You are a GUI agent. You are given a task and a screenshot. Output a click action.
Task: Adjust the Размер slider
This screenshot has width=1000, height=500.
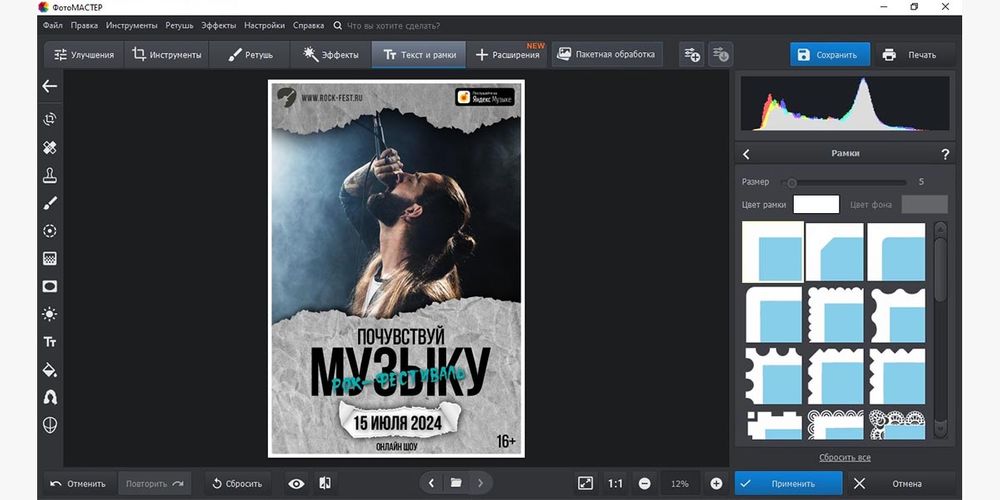(x=844, y=182)
